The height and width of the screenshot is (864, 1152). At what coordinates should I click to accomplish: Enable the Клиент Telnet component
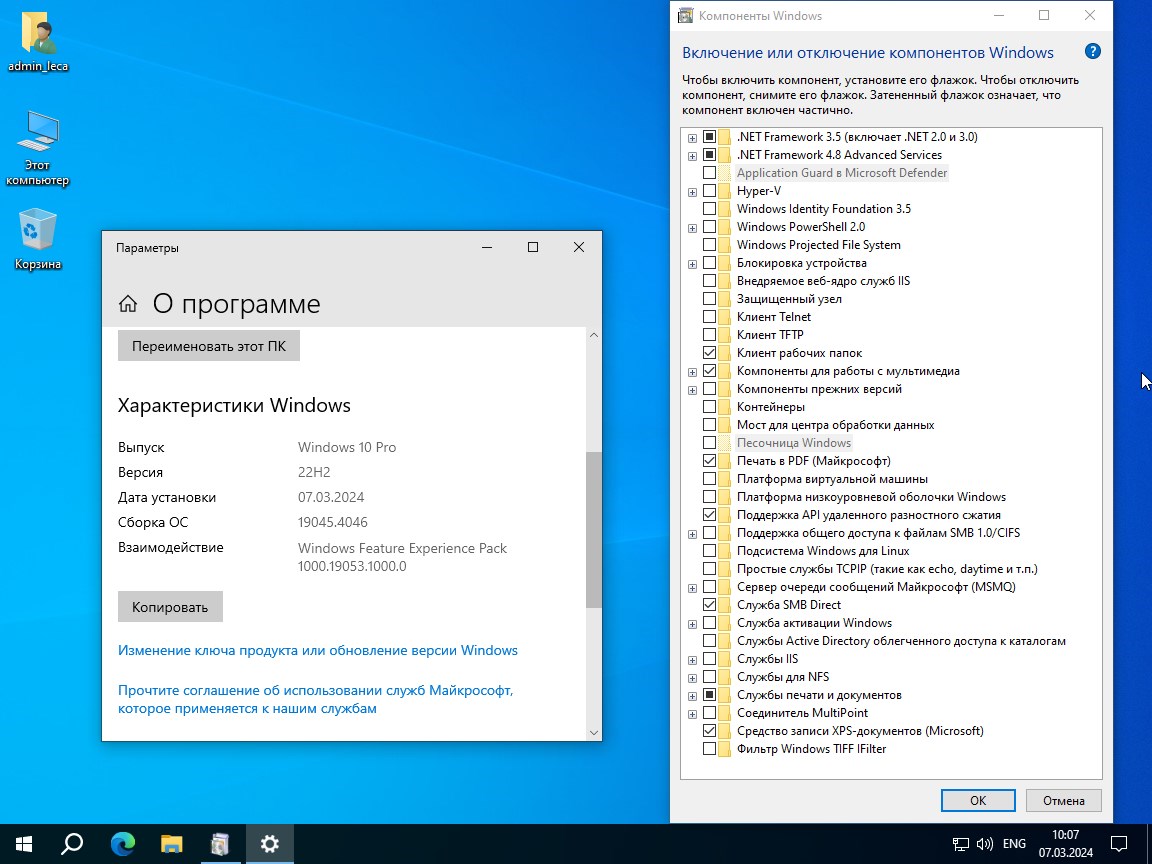(709, 316)
